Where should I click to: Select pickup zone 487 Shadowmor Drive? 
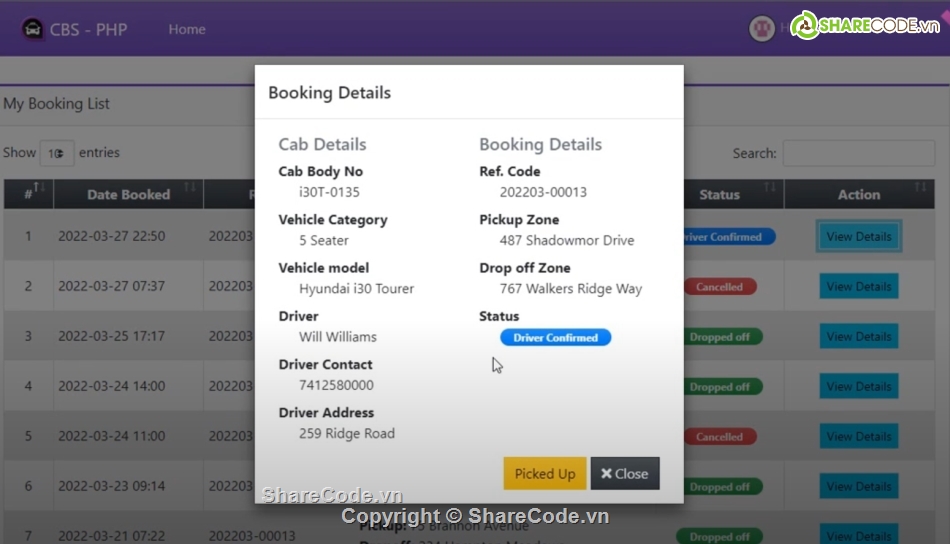[566, 240]
